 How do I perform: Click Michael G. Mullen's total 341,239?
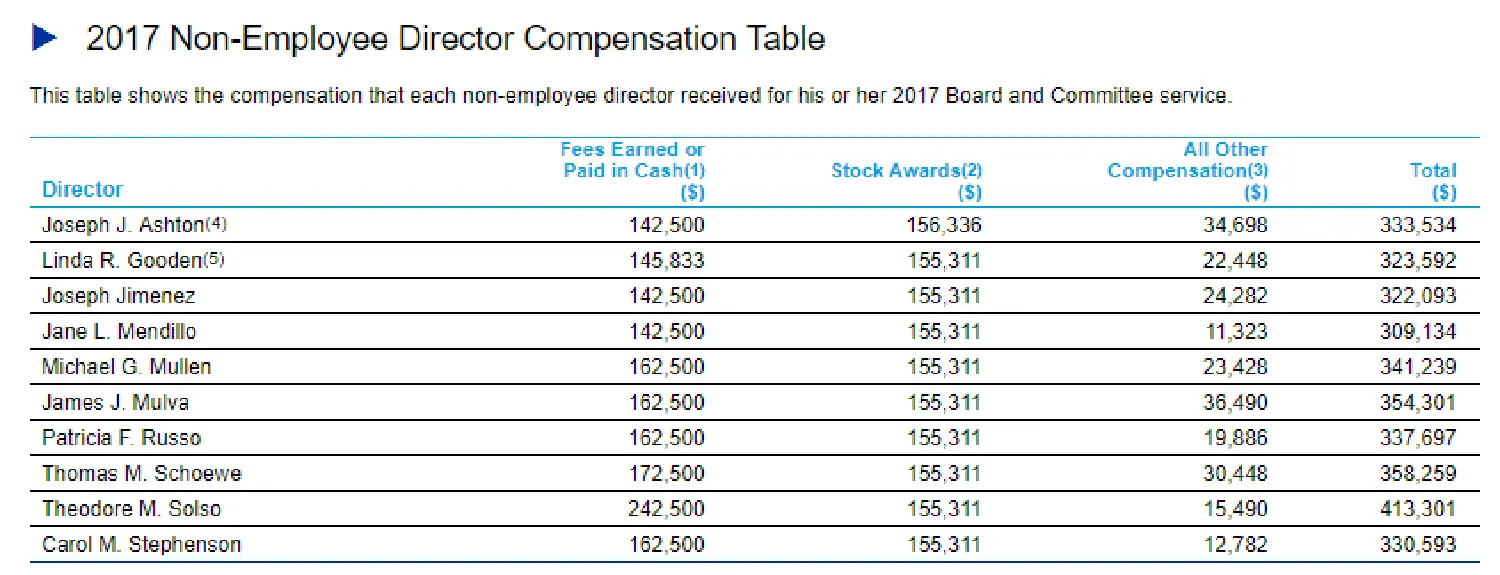1418,367
